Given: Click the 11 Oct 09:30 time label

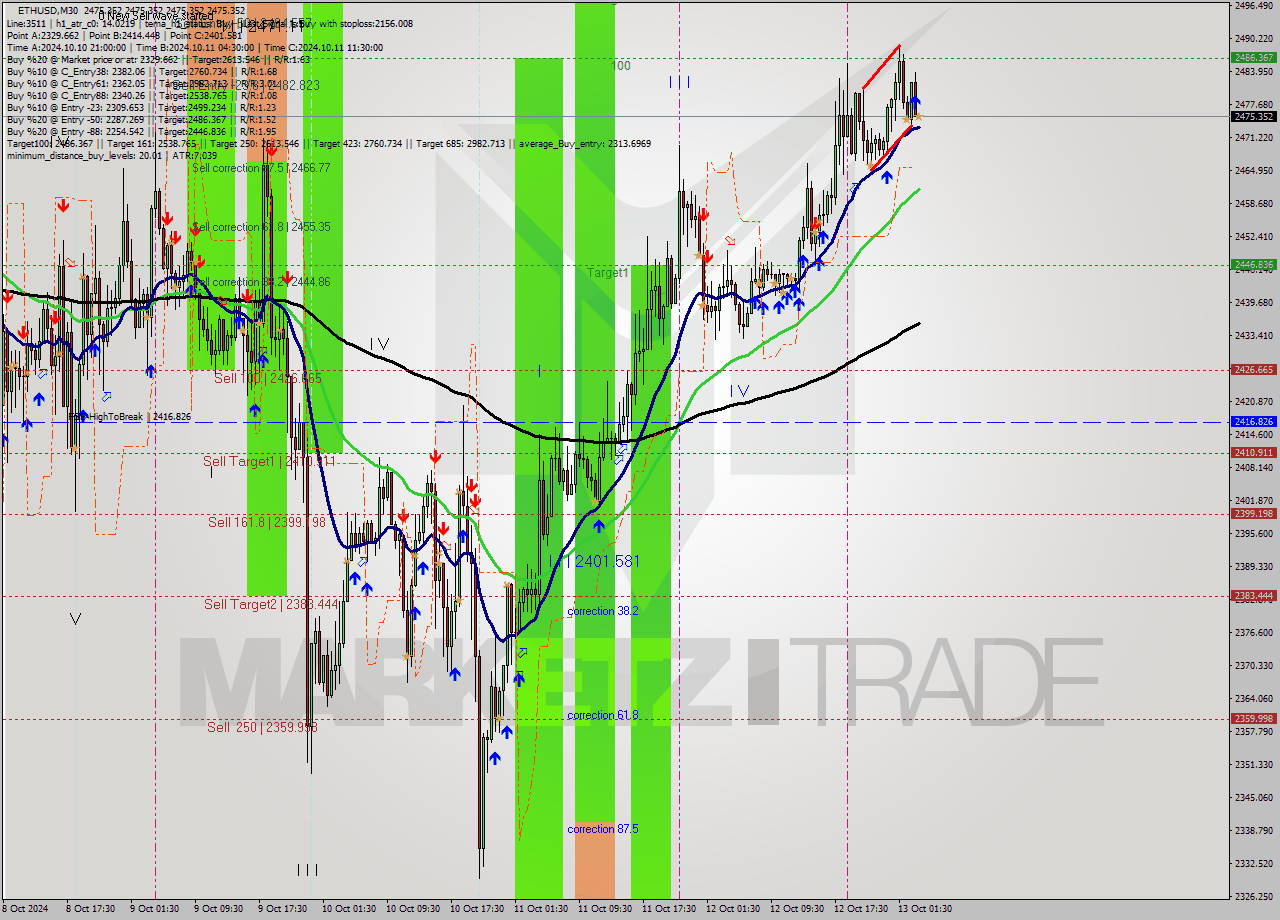Looking at the screenshot, I should (x=605, y=909).
